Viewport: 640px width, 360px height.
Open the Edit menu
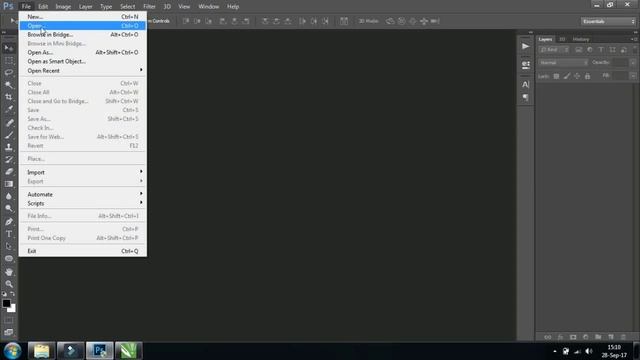click(x=43, y=7)
